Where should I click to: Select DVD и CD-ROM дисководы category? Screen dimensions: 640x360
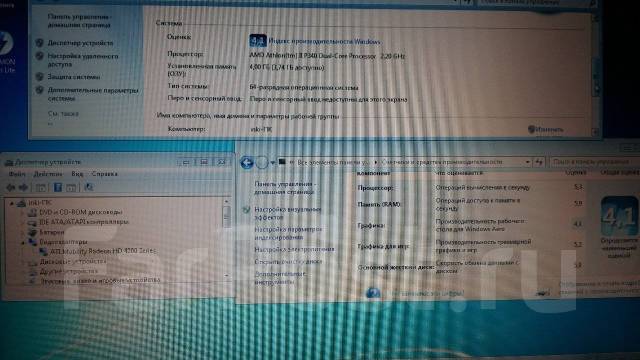tap(80, 212)
